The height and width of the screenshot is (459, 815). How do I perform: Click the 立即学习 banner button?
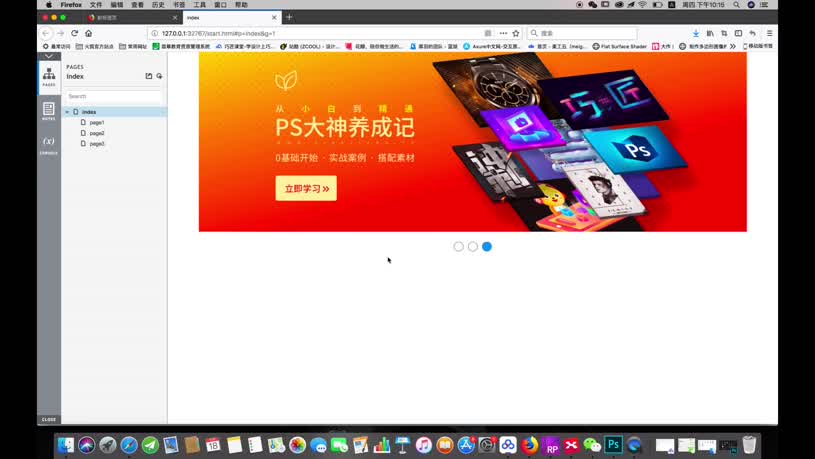[306, 188]
